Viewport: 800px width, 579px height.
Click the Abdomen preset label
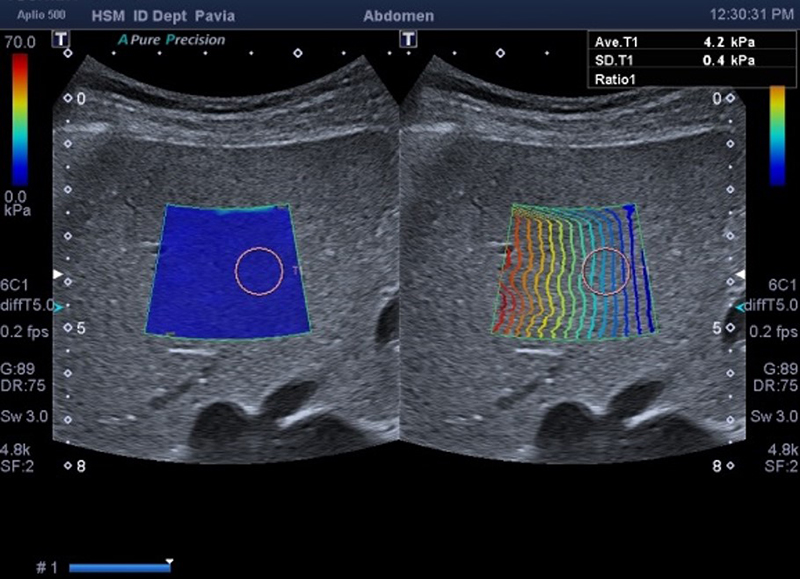click(398, 16)
